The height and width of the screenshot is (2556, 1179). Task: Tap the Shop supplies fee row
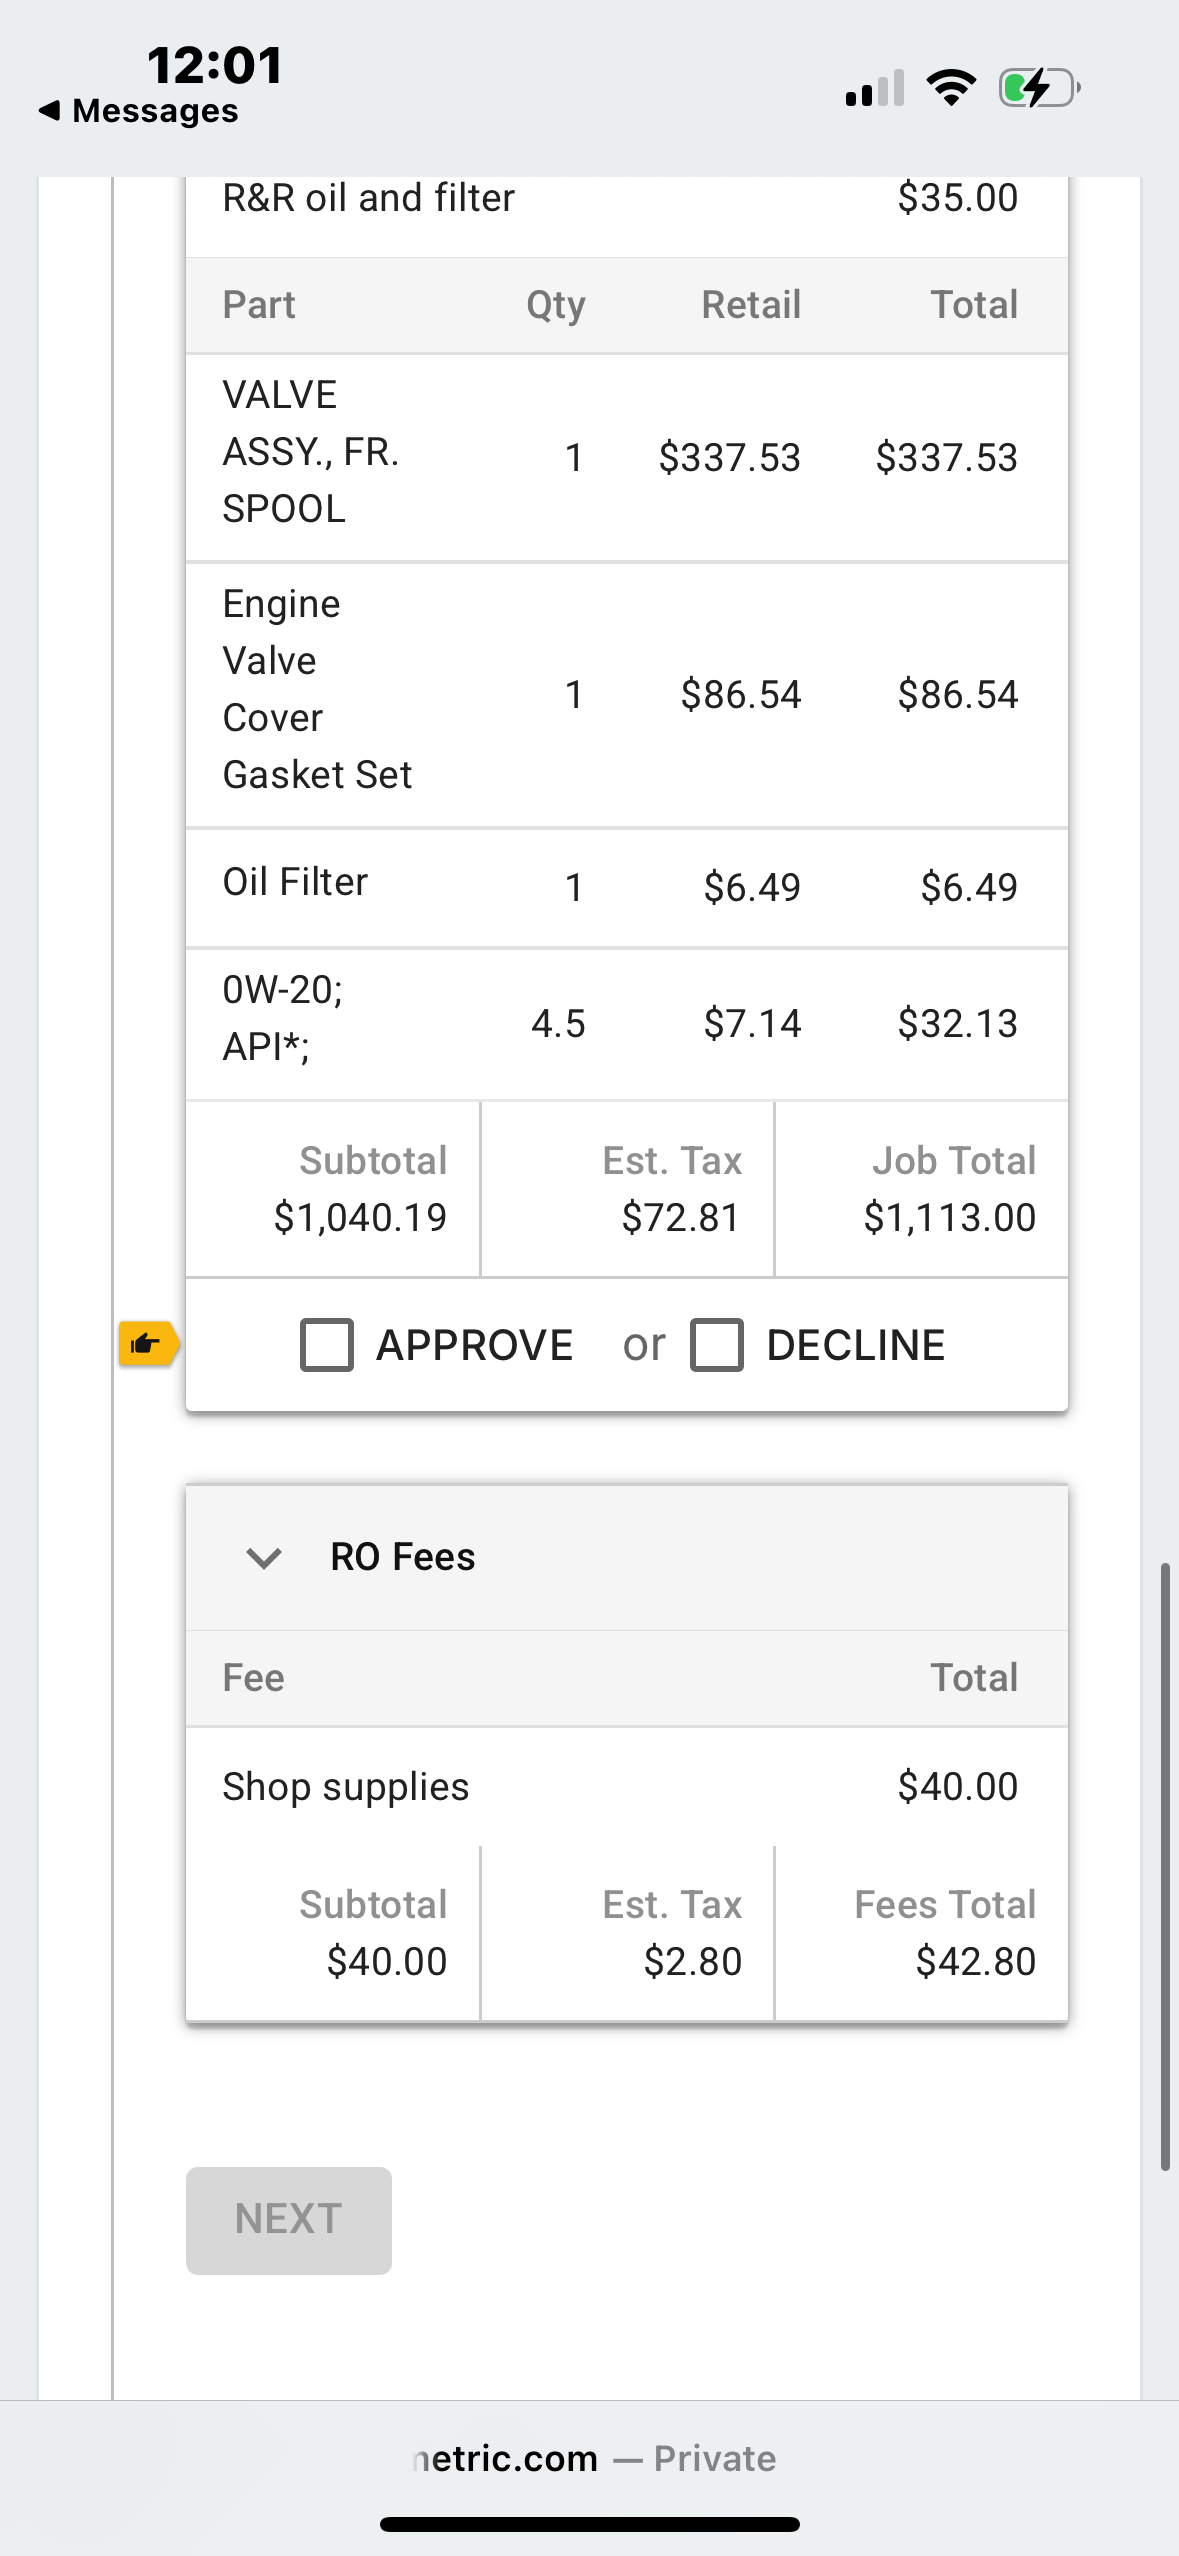[x=626, y=1786]
